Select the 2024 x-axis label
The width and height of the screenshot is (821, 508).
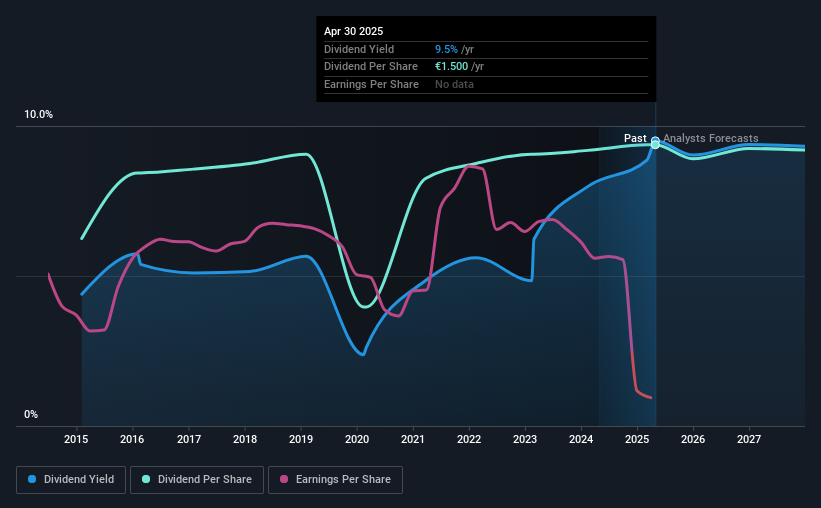[x=581, y=439]
